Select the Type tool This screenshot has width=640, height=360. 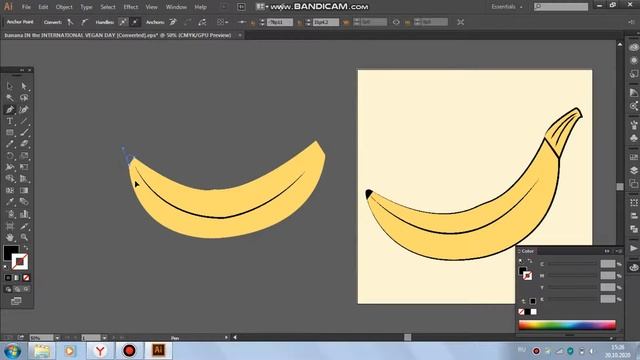pos(10,121)
